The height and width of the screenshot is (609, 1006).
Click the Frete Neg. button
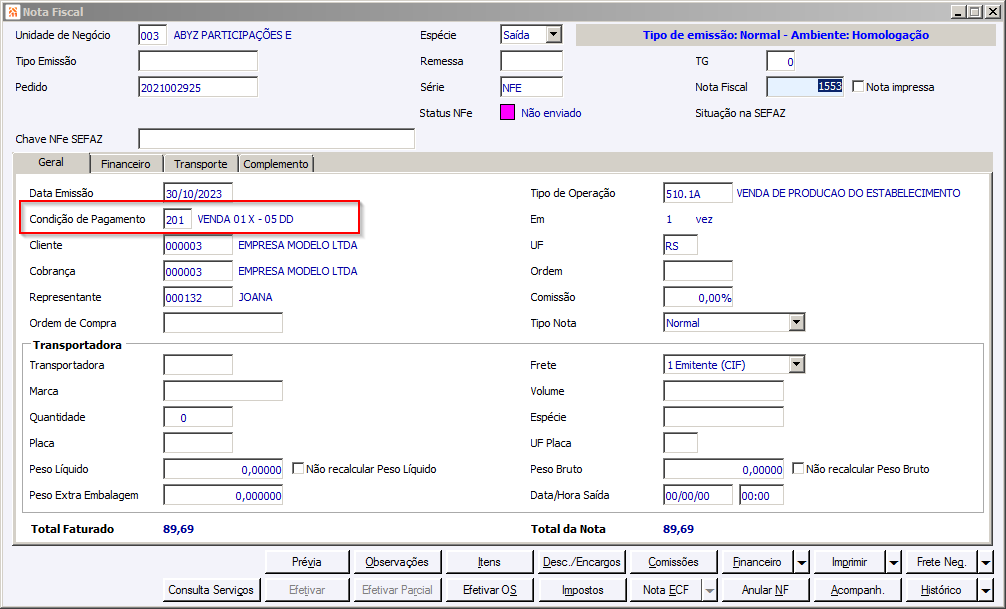pyautogui.click(x=941, y=562)
